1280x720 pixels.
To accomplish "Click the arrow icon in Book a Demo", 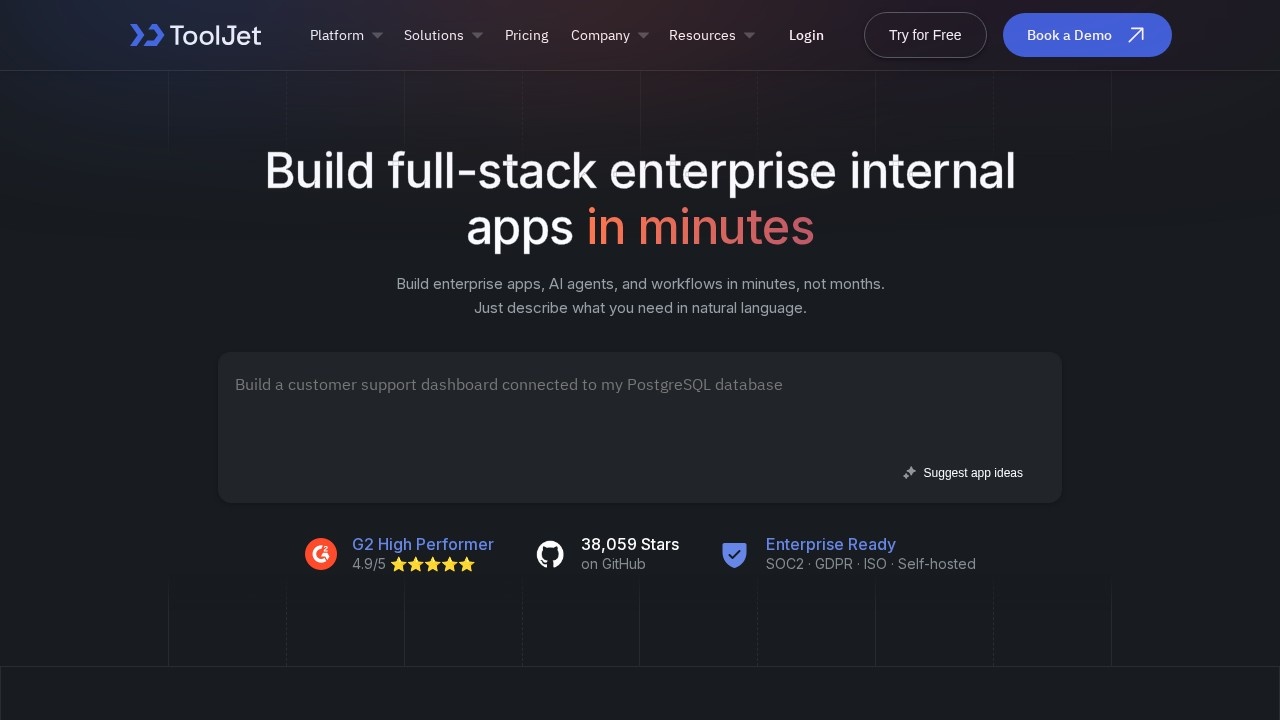I will 1136,35.
